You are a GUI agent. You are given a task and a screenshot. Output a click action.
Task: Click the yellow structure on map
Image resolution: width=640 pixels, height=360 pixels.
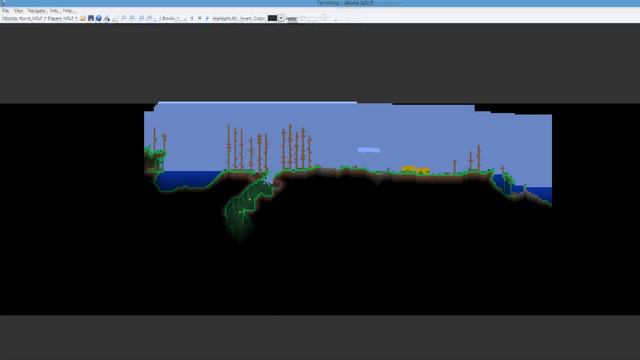pyautogui.click(x=416, y=170)
